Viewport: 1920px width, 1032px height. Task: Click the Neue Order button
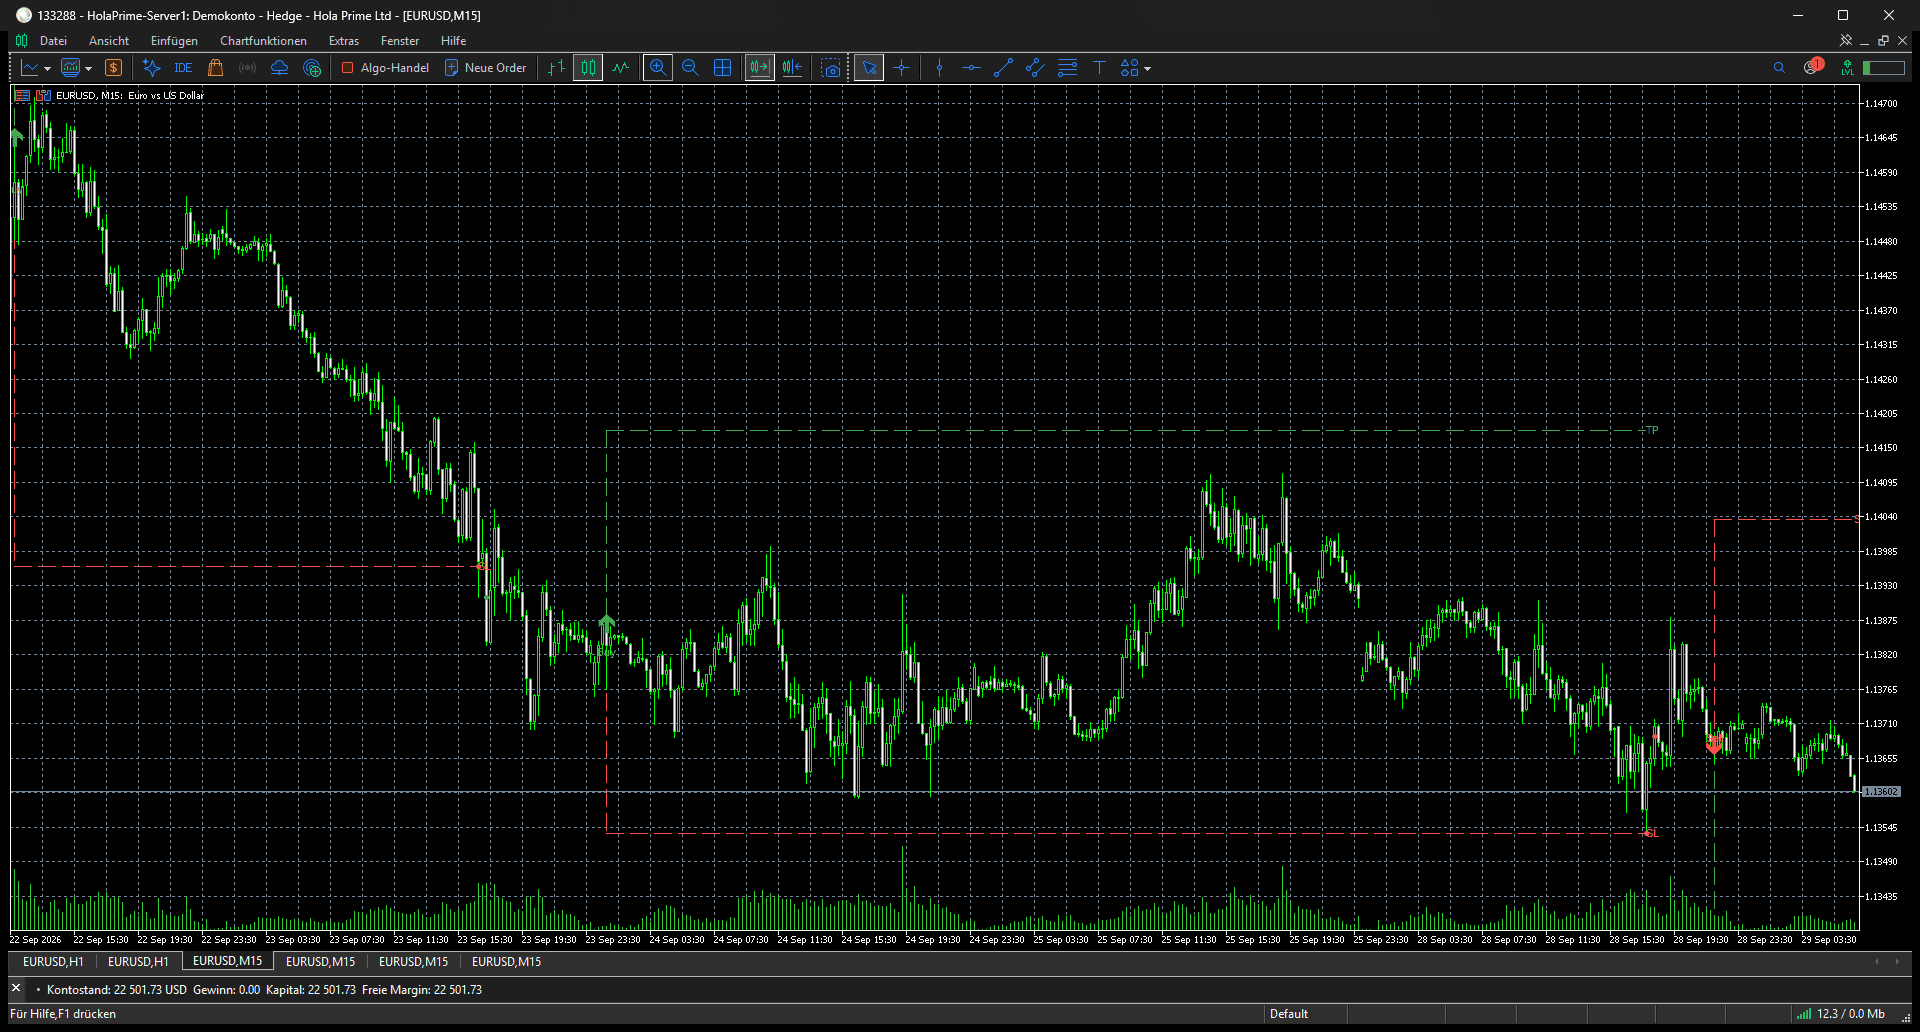pyautogui.click(x=486, y=68)
